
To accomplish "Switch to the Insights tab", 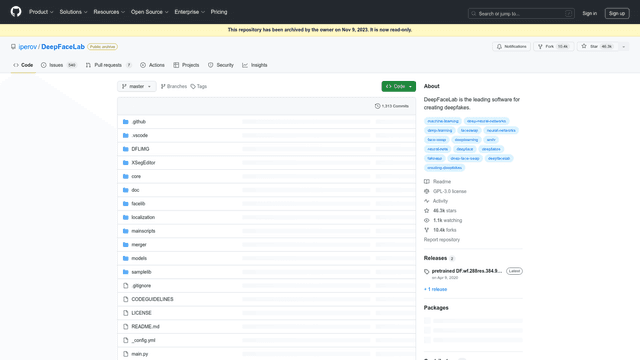I will [255, 65].
